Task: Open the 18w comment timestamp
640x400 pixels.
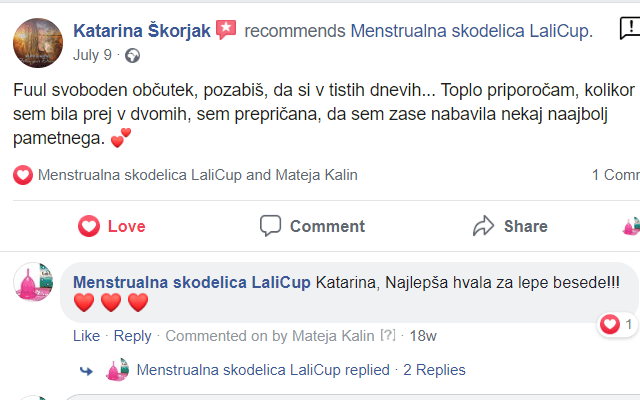Action: pos(423,336)
